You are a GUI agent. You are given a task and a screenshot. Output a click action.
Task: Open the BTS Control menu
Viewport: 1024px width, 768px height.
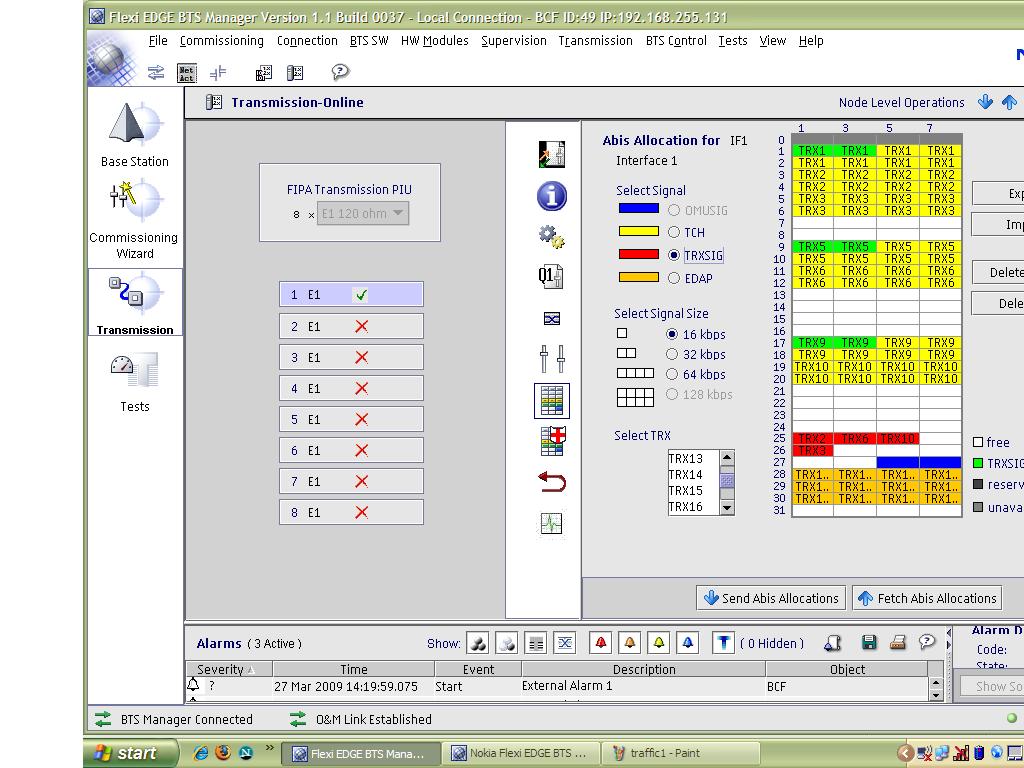point(676,41)
